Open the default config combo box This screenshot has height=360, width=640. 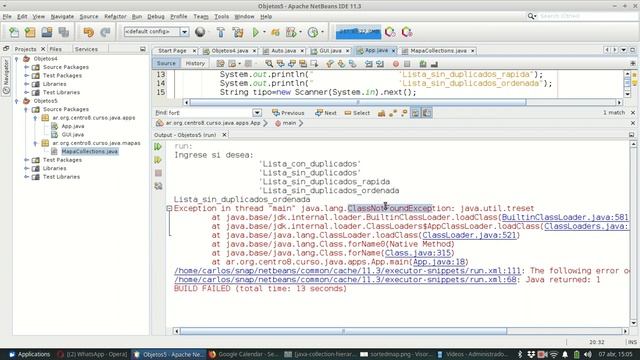coord(156,32)
